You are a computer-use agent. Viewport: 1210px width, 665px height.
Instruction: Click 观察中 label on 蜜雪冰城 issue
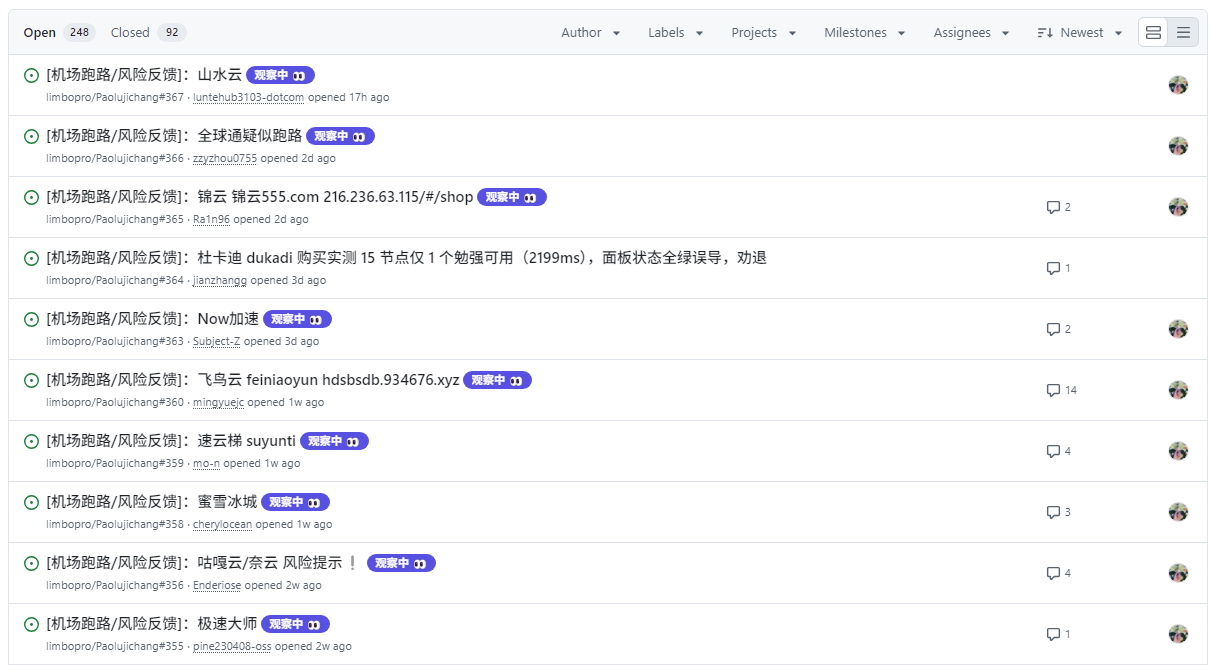coord(295,502)
